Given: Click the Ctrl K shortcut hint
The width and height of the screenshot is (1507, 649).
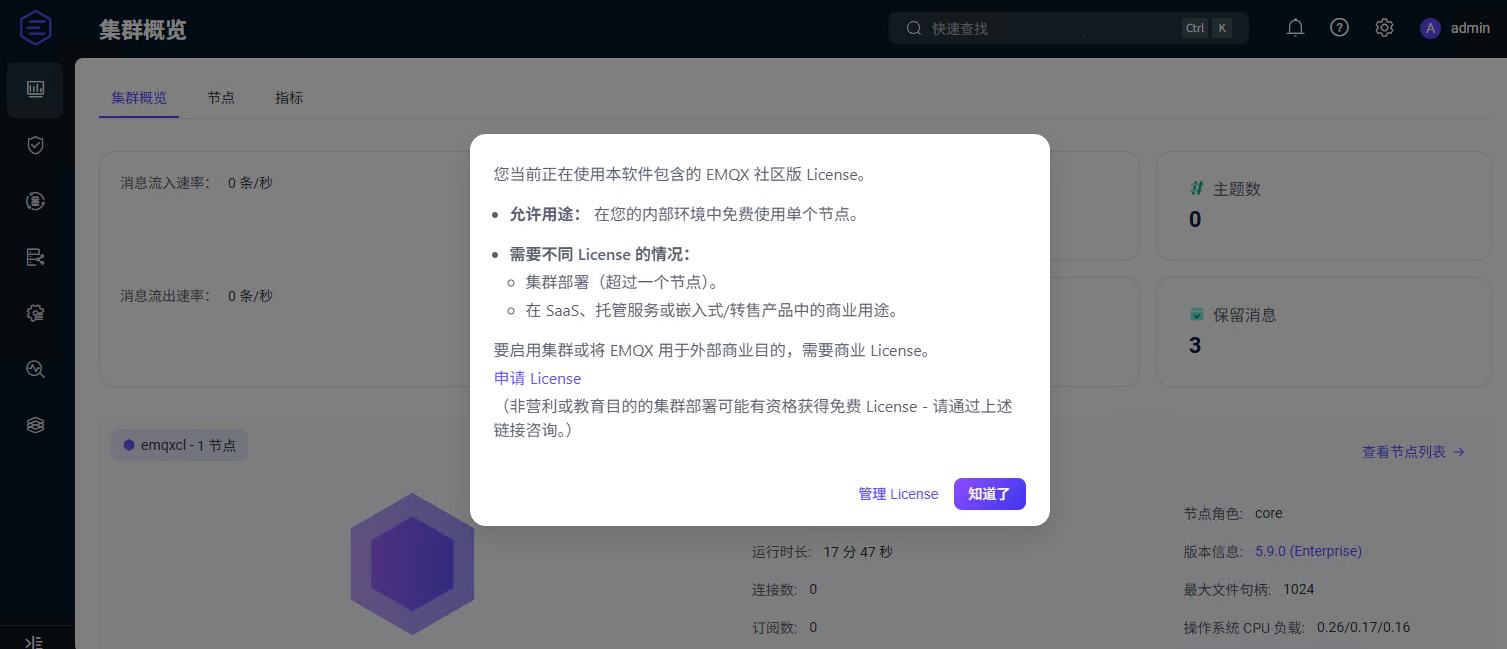Looking at the screenshot, I should 1207,28.
